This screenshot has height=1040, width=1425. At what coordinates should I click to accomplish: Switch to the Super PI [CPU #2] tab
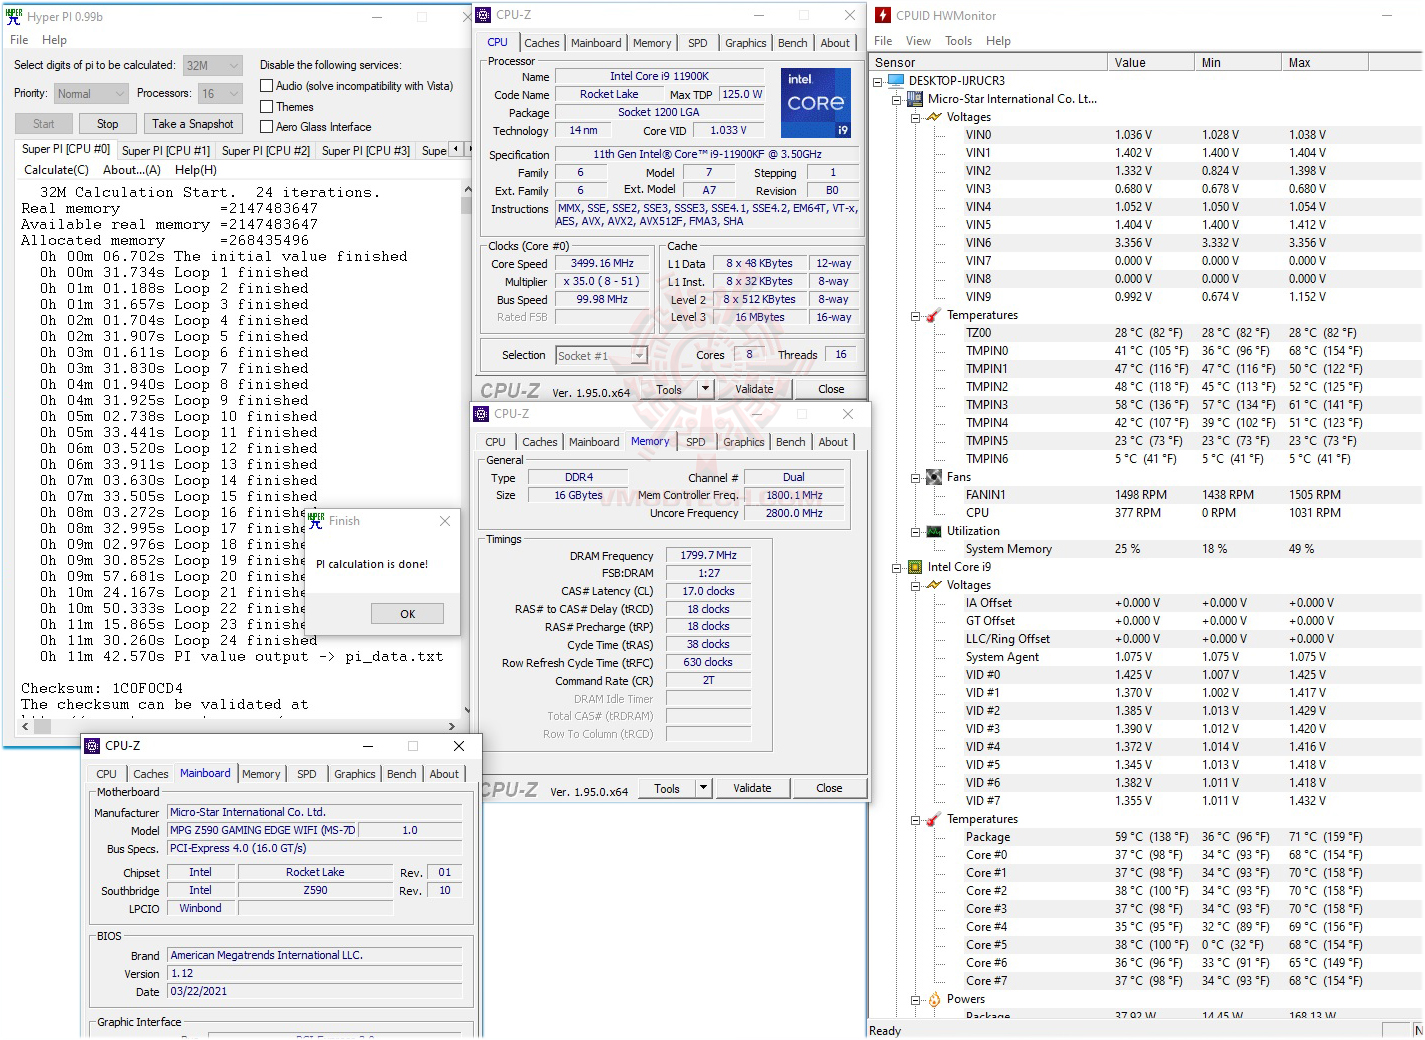[265, 151]
